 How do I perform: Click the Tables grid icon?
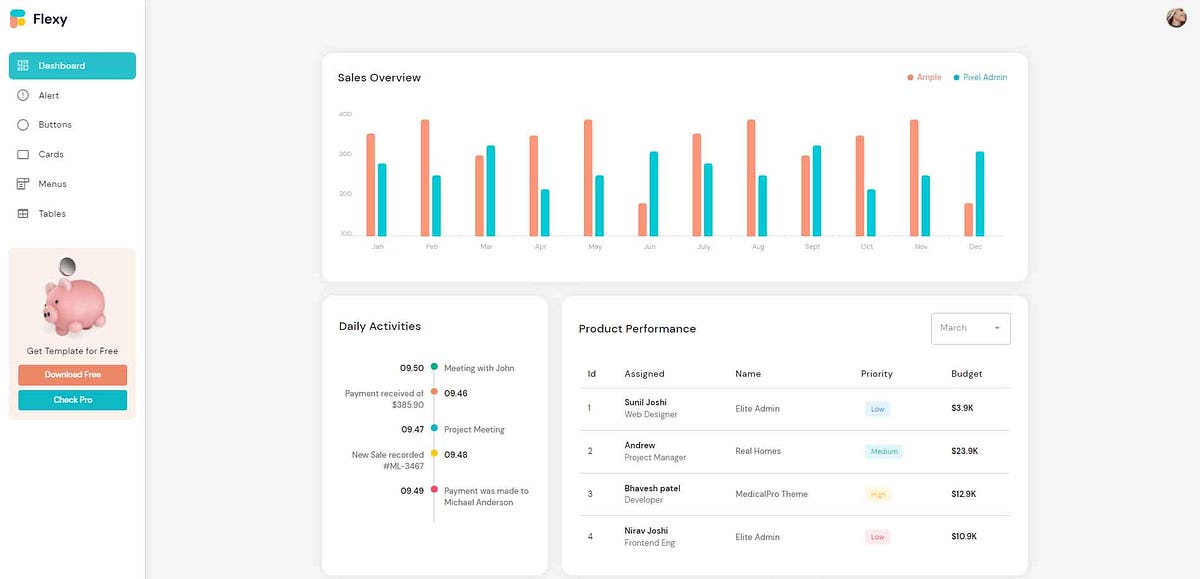(x=21, y=213)
